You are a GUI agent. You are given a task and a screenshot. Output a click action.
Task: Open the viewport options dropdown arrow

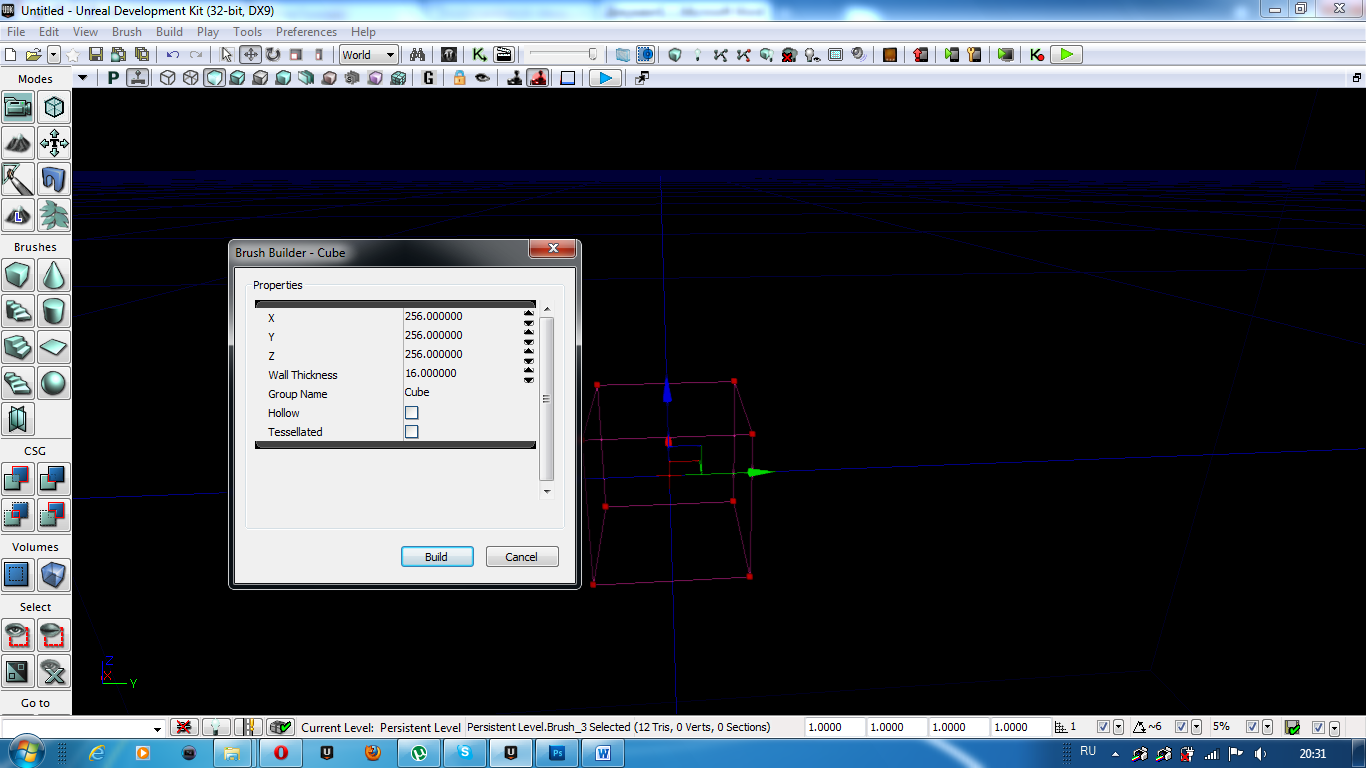tap(83, 78)
